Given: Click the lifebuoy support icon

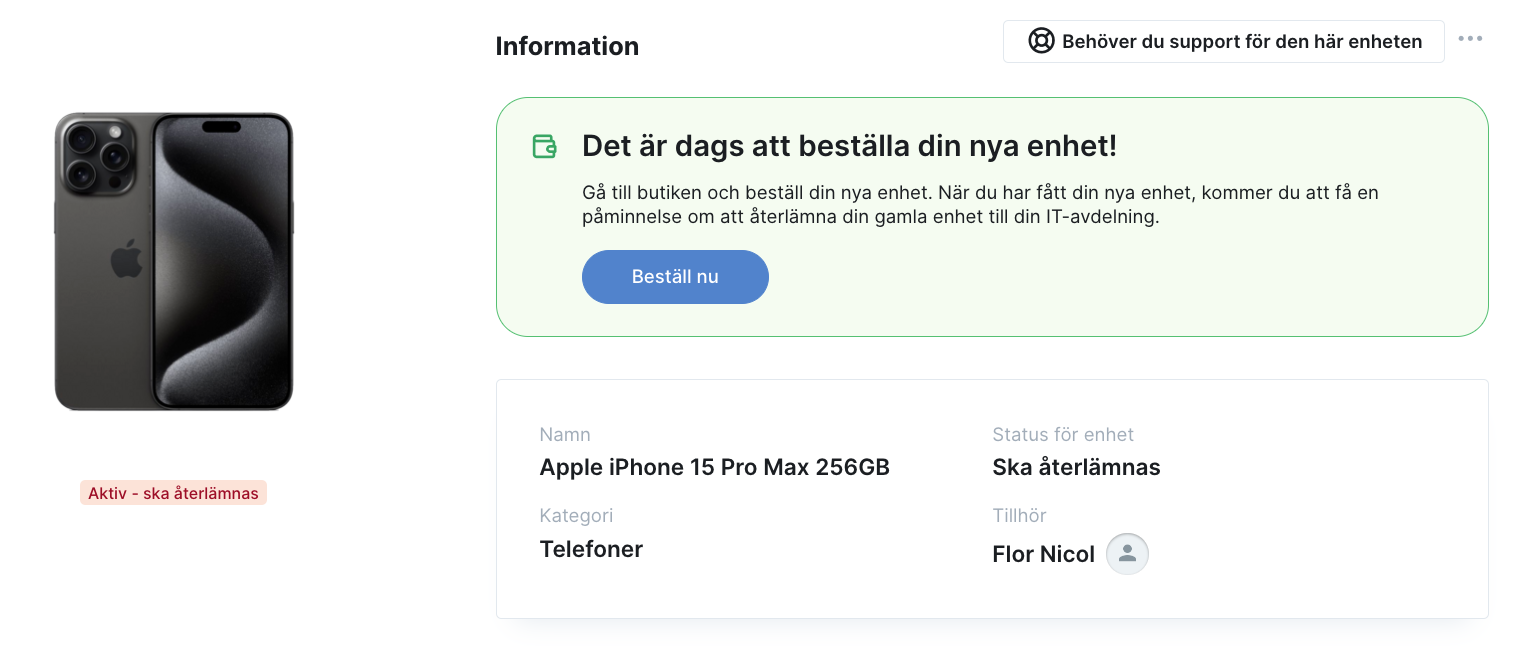Looking at the screenshot, I should 1042,41.
